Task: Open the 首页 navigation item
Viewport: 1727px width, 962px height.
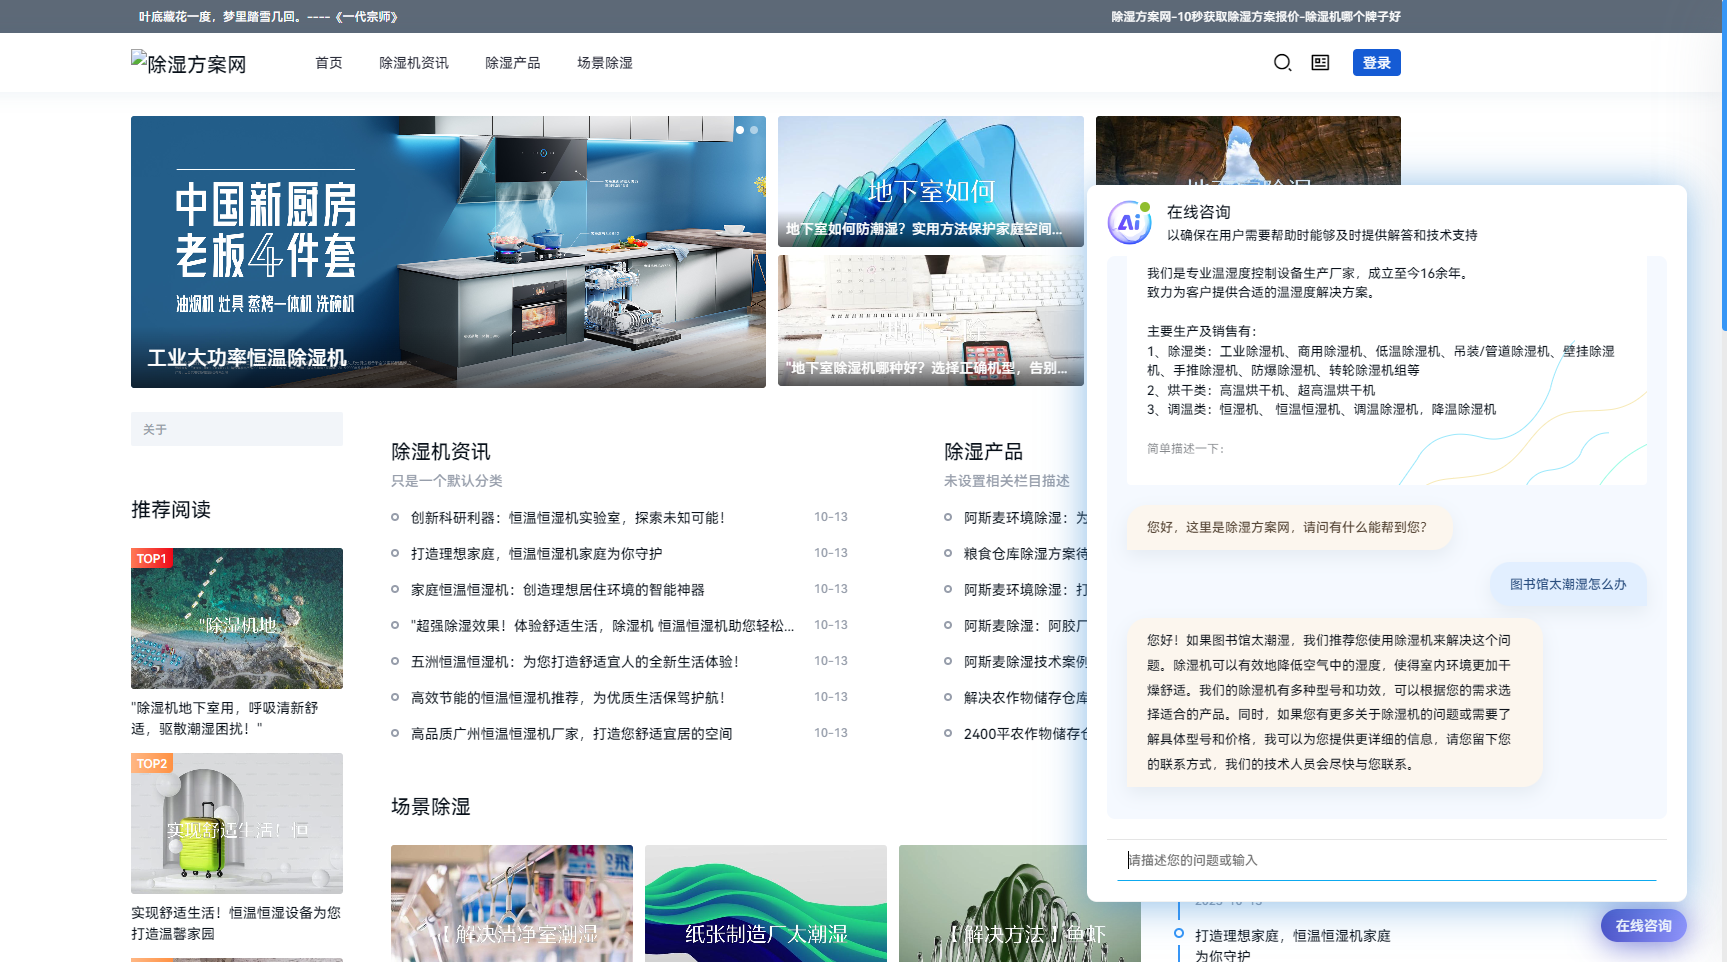Action: (328, 63)
